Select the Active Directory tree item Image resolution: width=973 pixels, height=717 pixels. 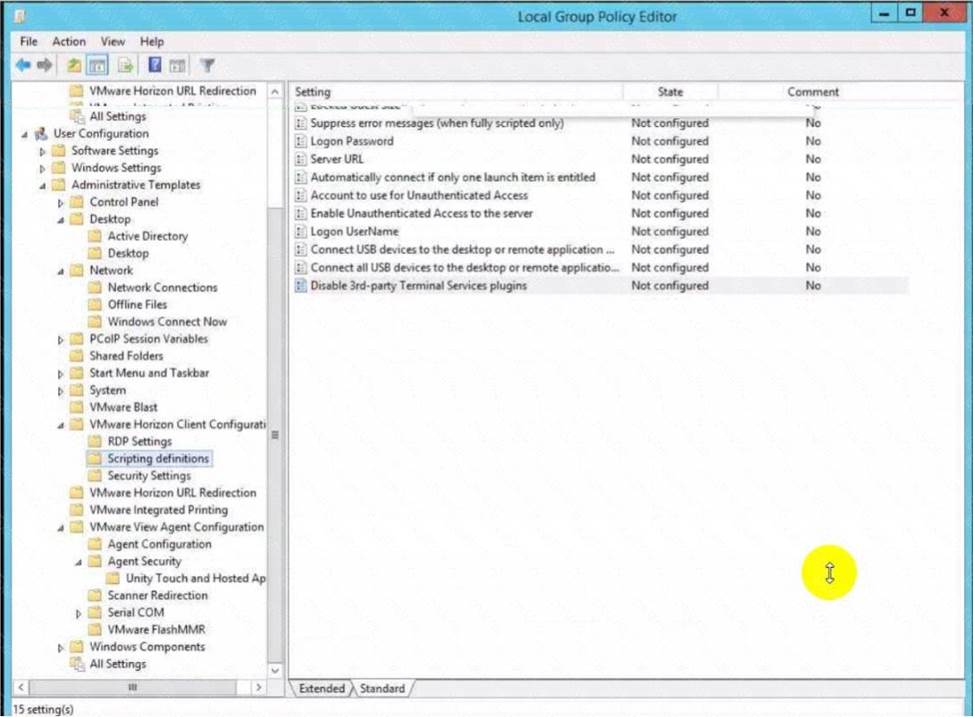tap(148, 236)
